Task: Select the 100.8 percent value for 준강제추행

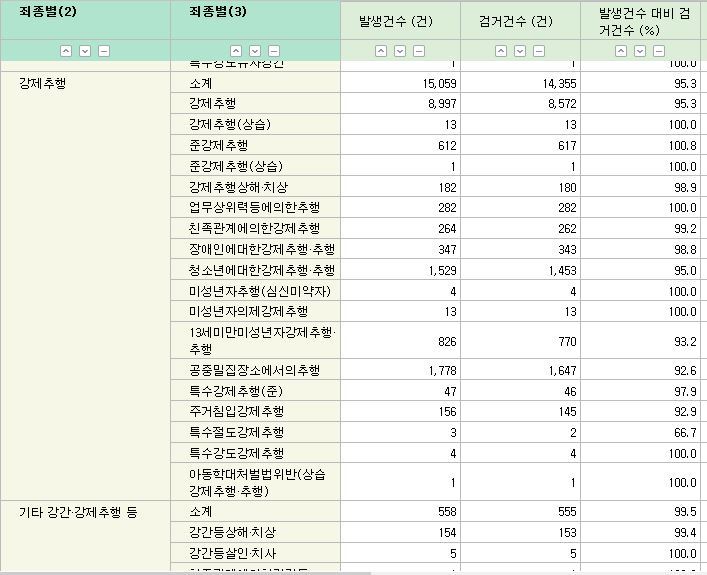Action: click(x=683, y=145)
